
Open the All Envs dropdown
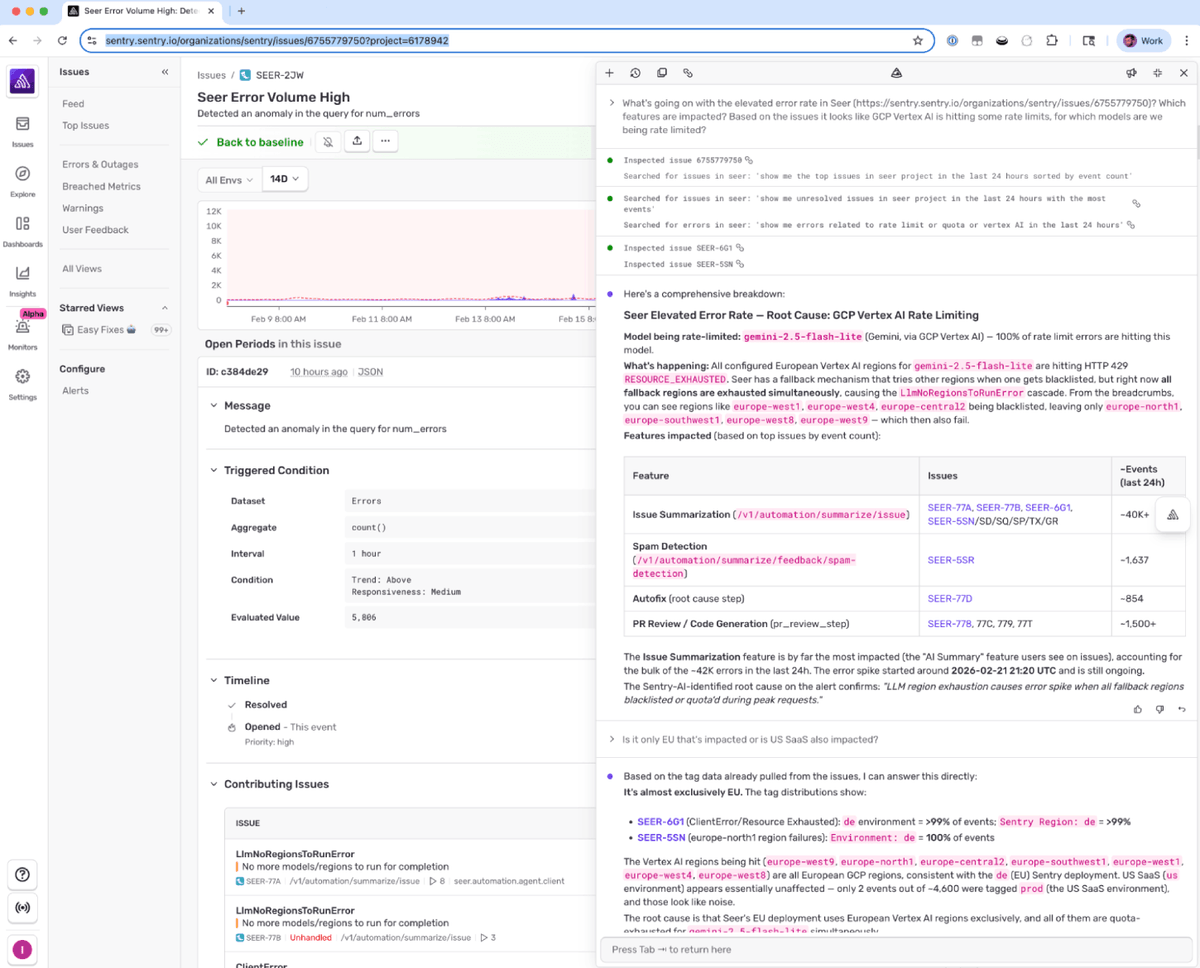pyautogui.click(x=228, y=178)
